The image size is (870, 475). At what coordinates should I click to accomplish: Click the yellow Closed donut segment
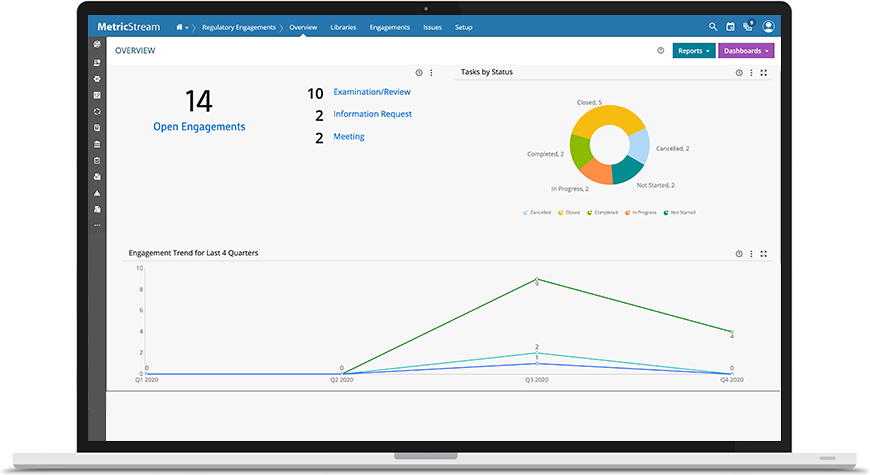tap(608, 115)
